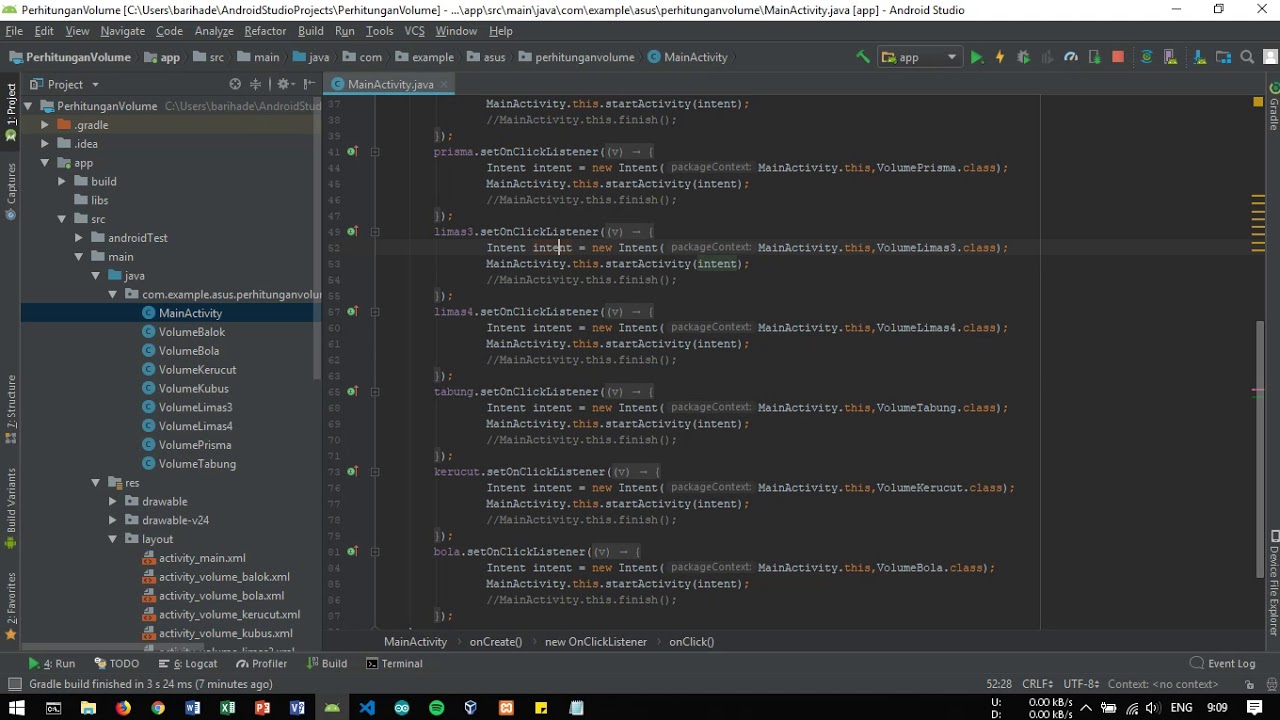1280x720 pixels.
Task: Open Project panel gear settings
Action: tap(284, 84)
